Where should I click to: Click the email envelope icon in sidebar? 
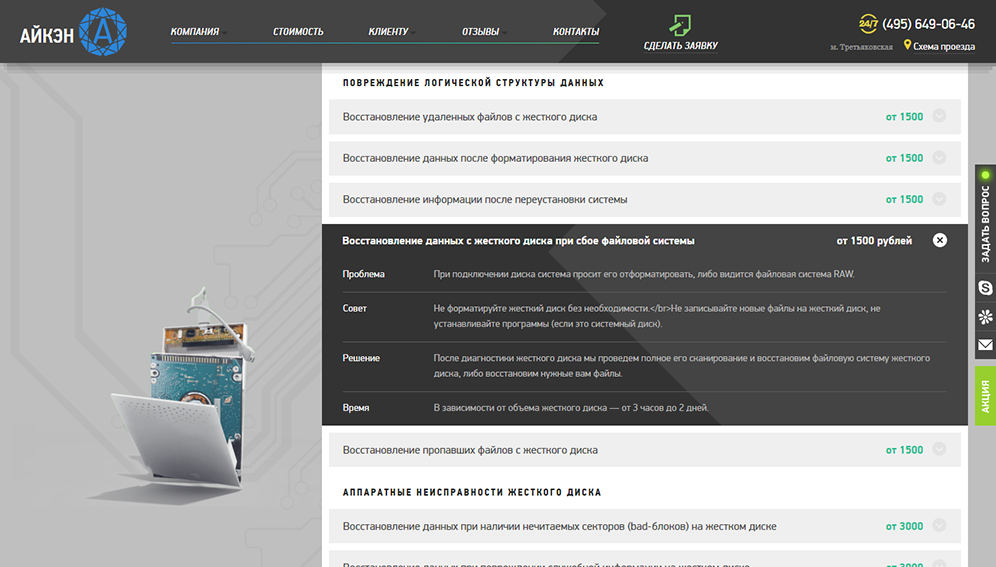click(x=985, y=345)
